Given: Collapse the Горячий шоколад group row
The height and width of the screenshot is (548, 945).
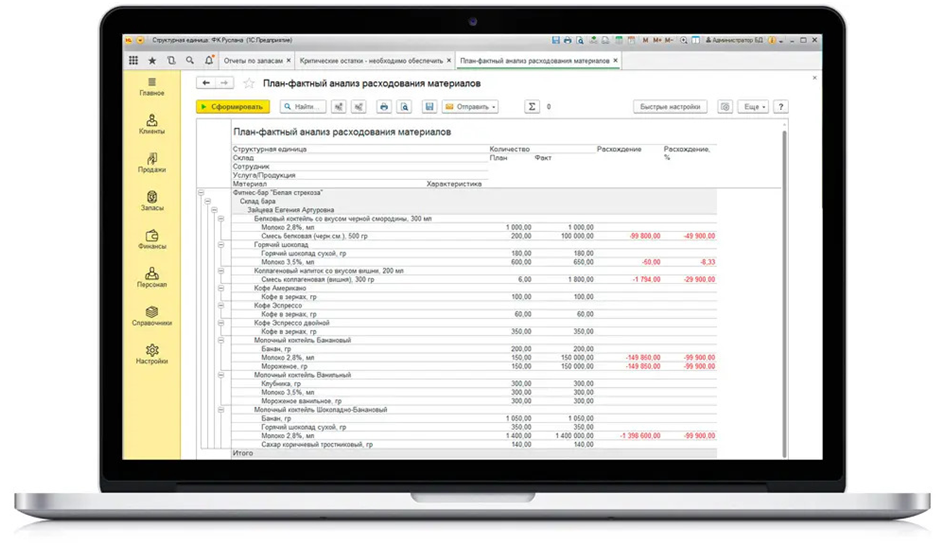Looking at the screenshot, I should (x=220, y=244).
